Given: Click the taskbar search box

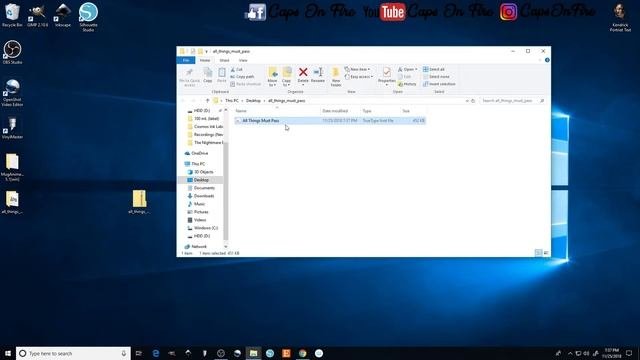Looking at the screenshot, I should point(73,353).
